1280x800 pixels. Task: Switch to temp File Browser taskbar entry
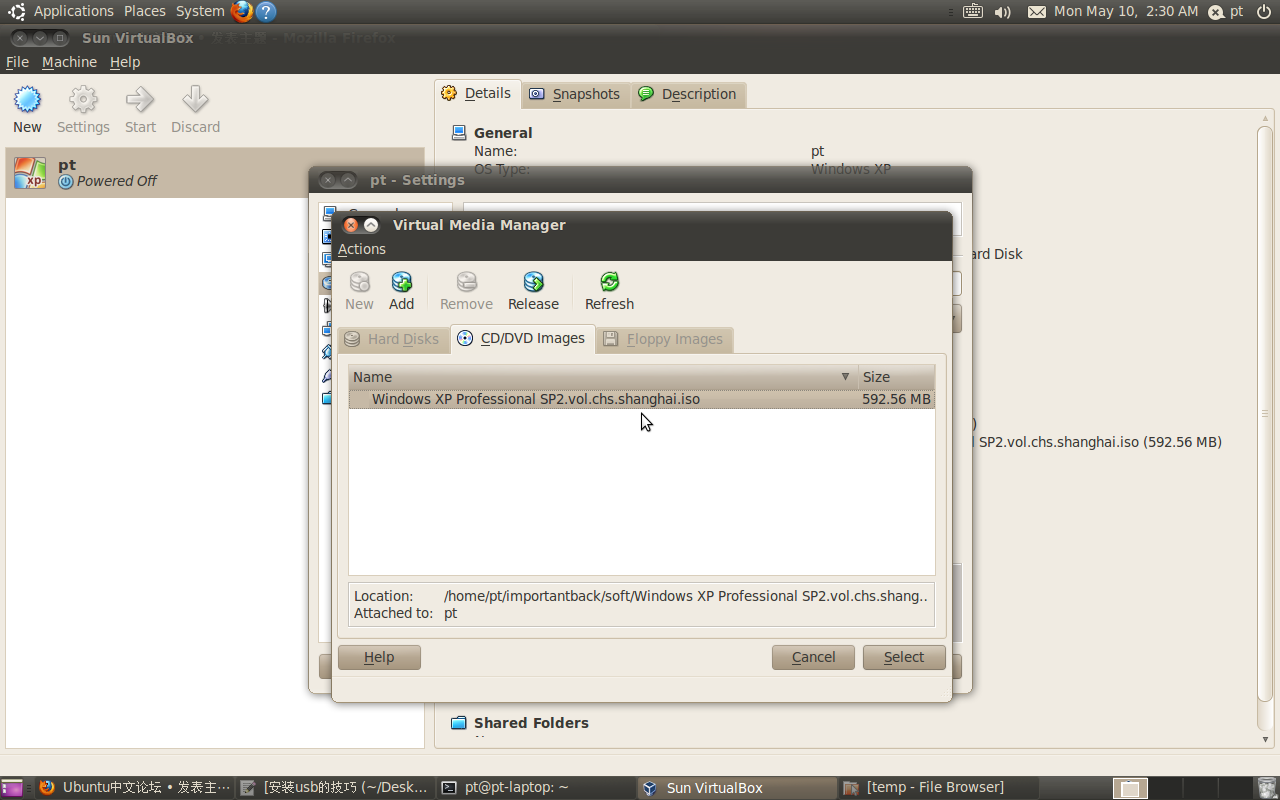(x=938, y=788)
